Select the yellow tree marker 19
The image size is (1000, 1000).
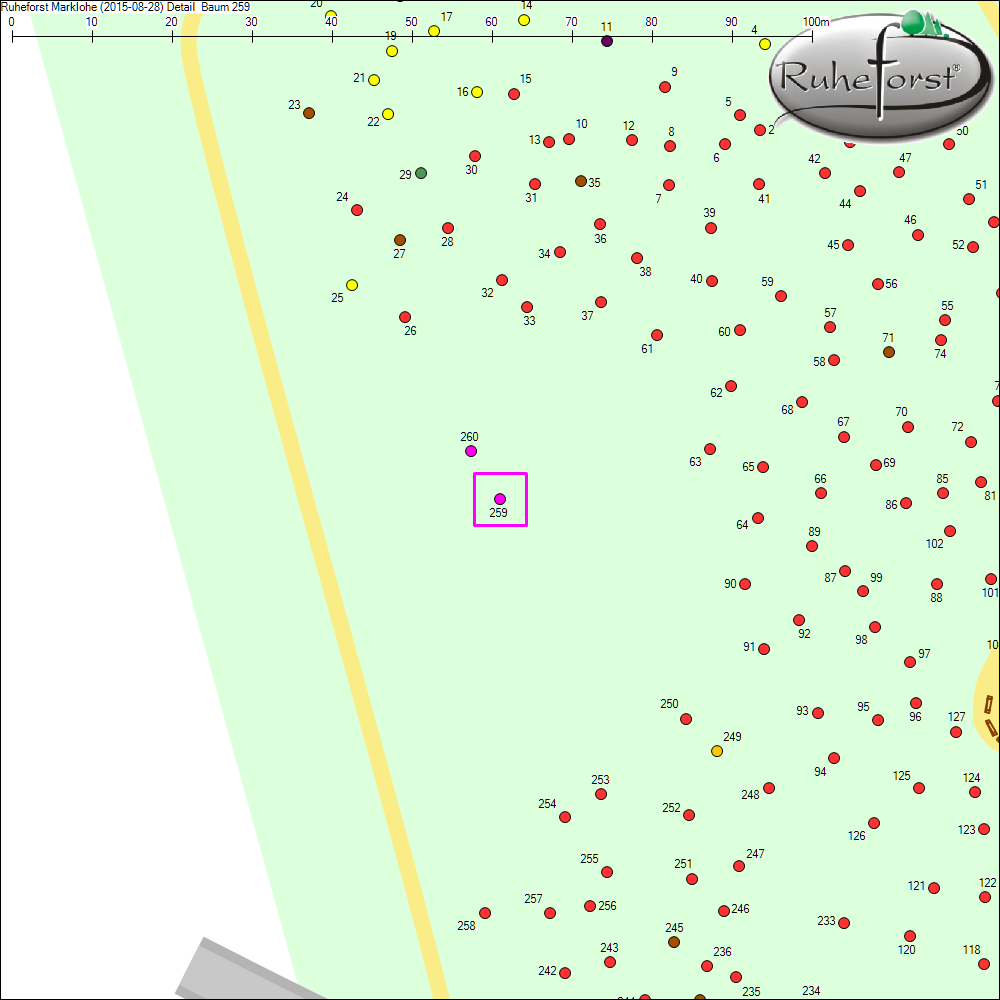[x=392, y=51]
